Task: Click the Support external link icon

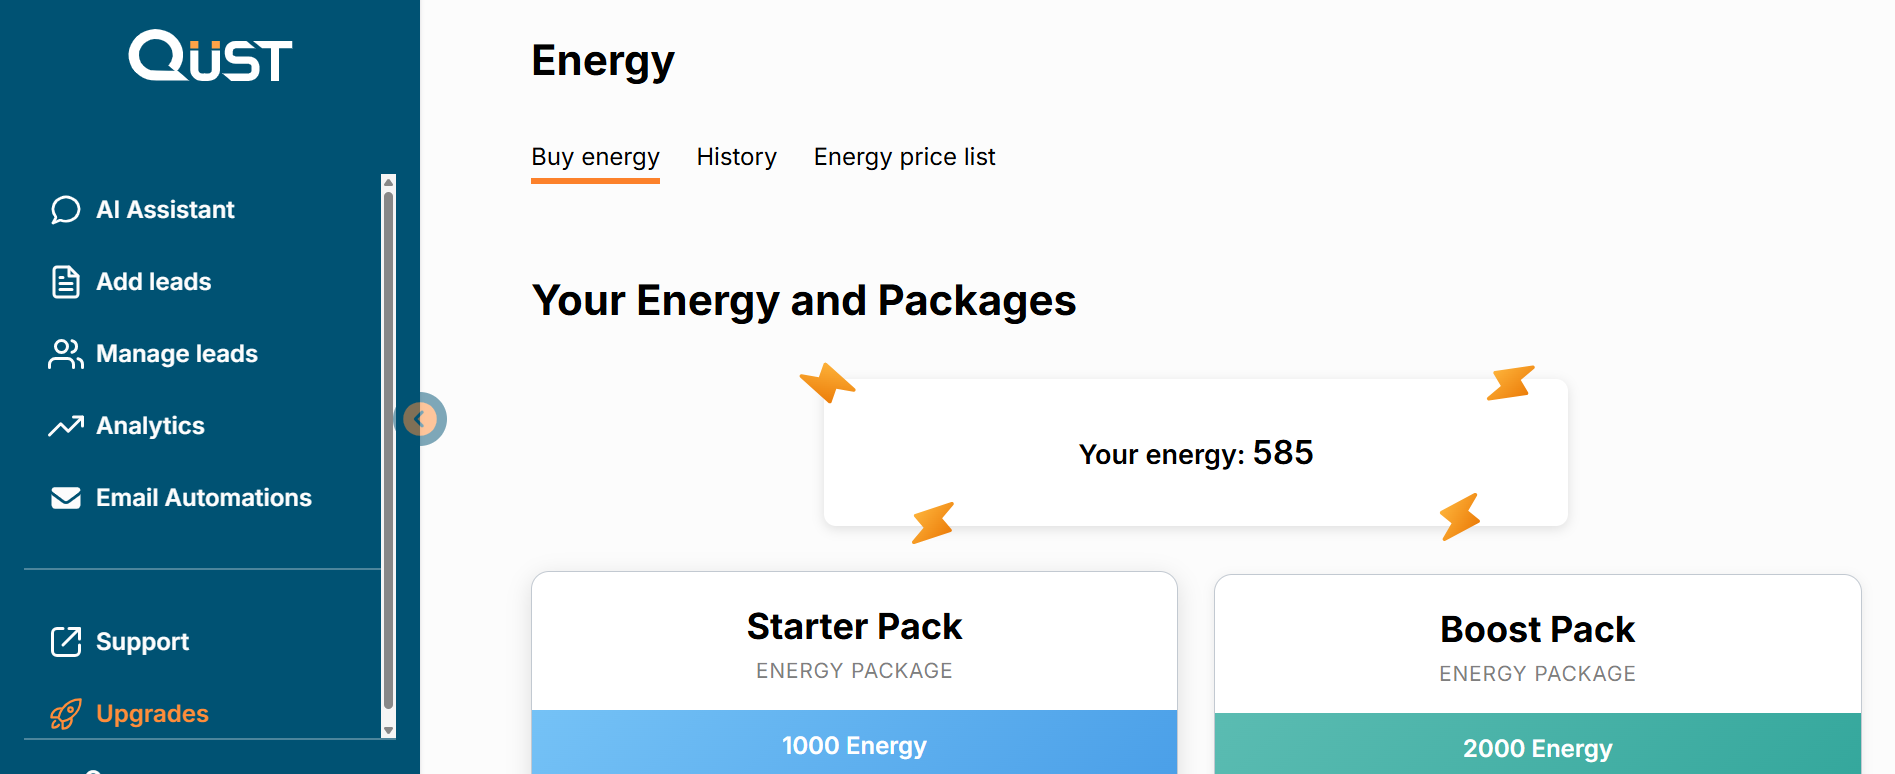Action: (x=66, y=642)
